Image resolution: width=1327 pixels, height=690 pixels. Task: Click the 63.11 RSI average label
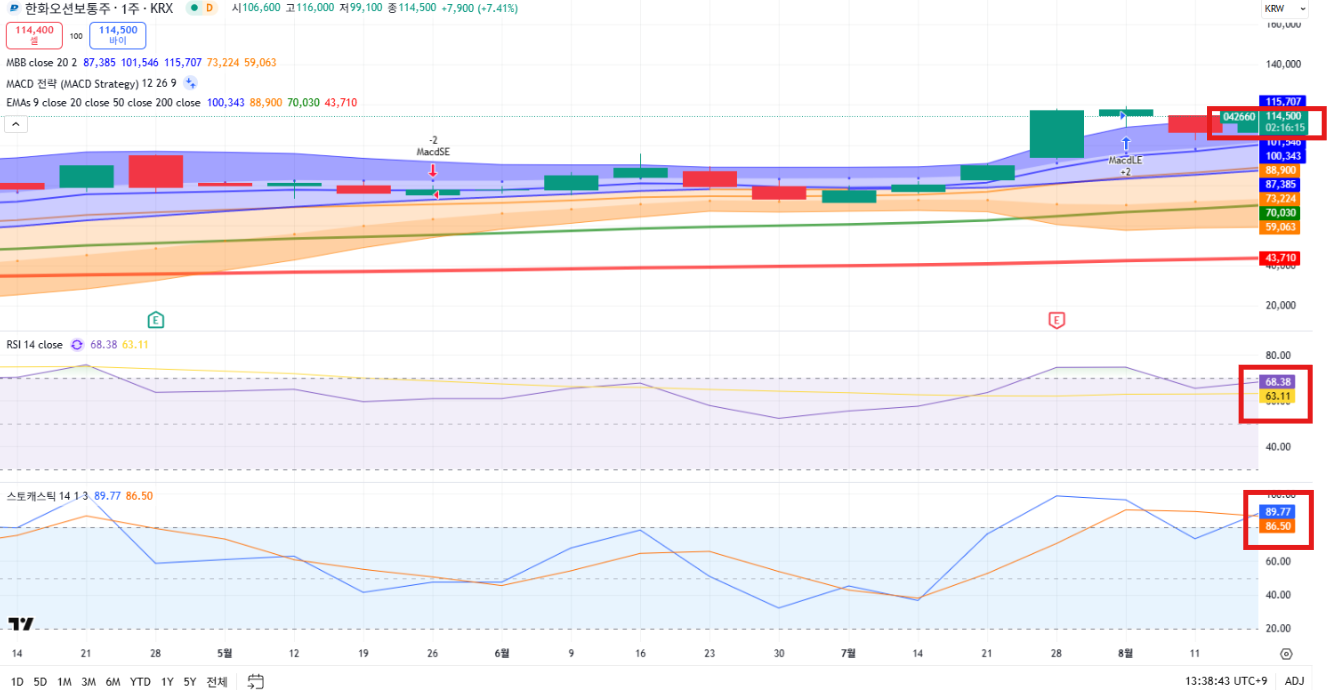click(x=1278, y=397)
